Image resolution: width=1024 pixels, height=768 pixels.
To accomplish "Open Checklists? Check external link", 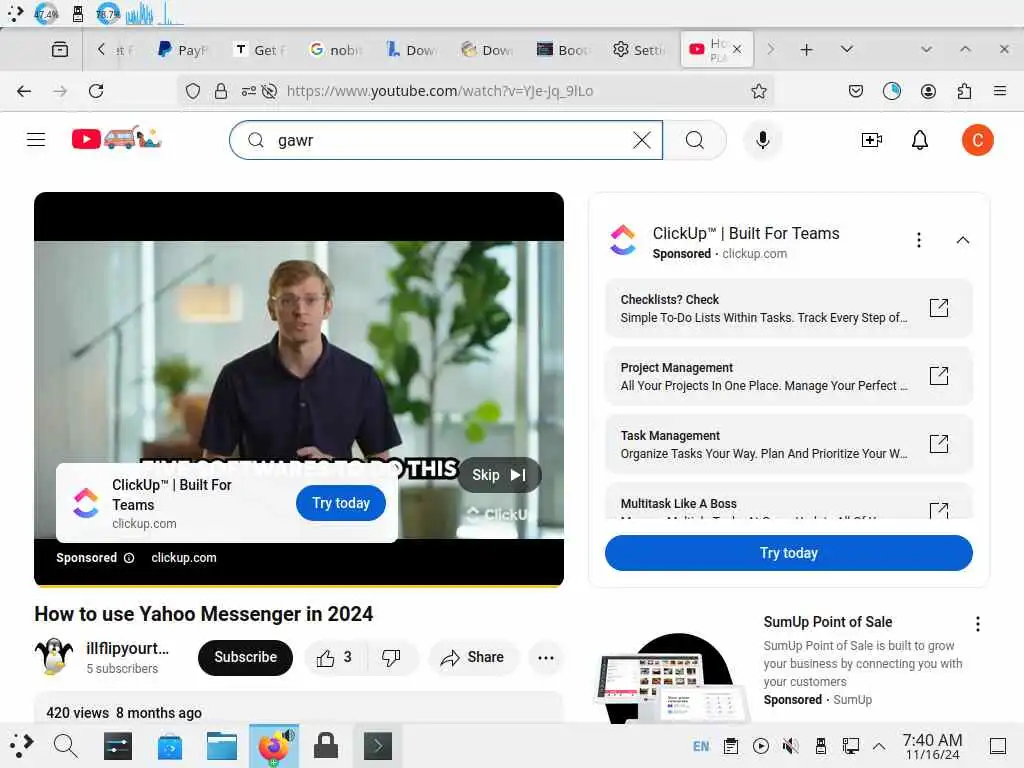I will click(938, 308).
